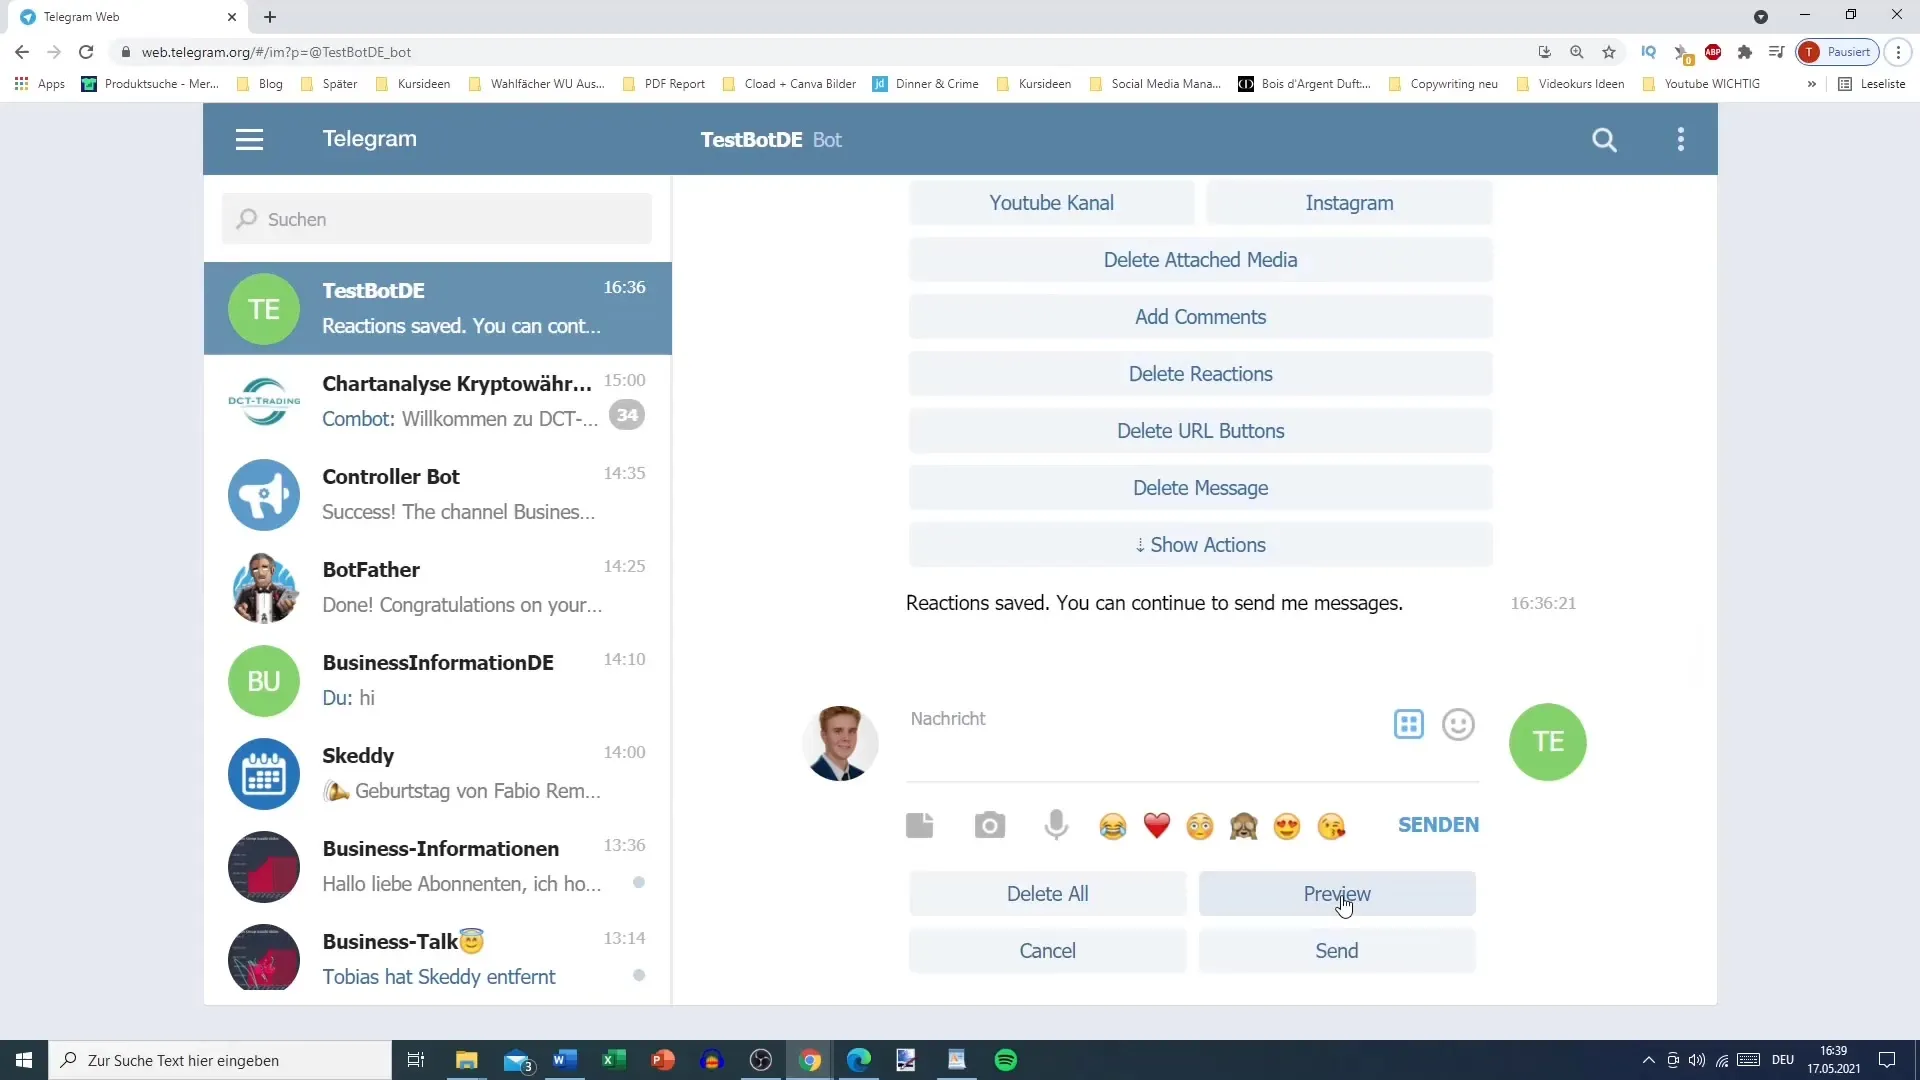Click the sticker/grid icon in message input

[x=1408, y=724]
